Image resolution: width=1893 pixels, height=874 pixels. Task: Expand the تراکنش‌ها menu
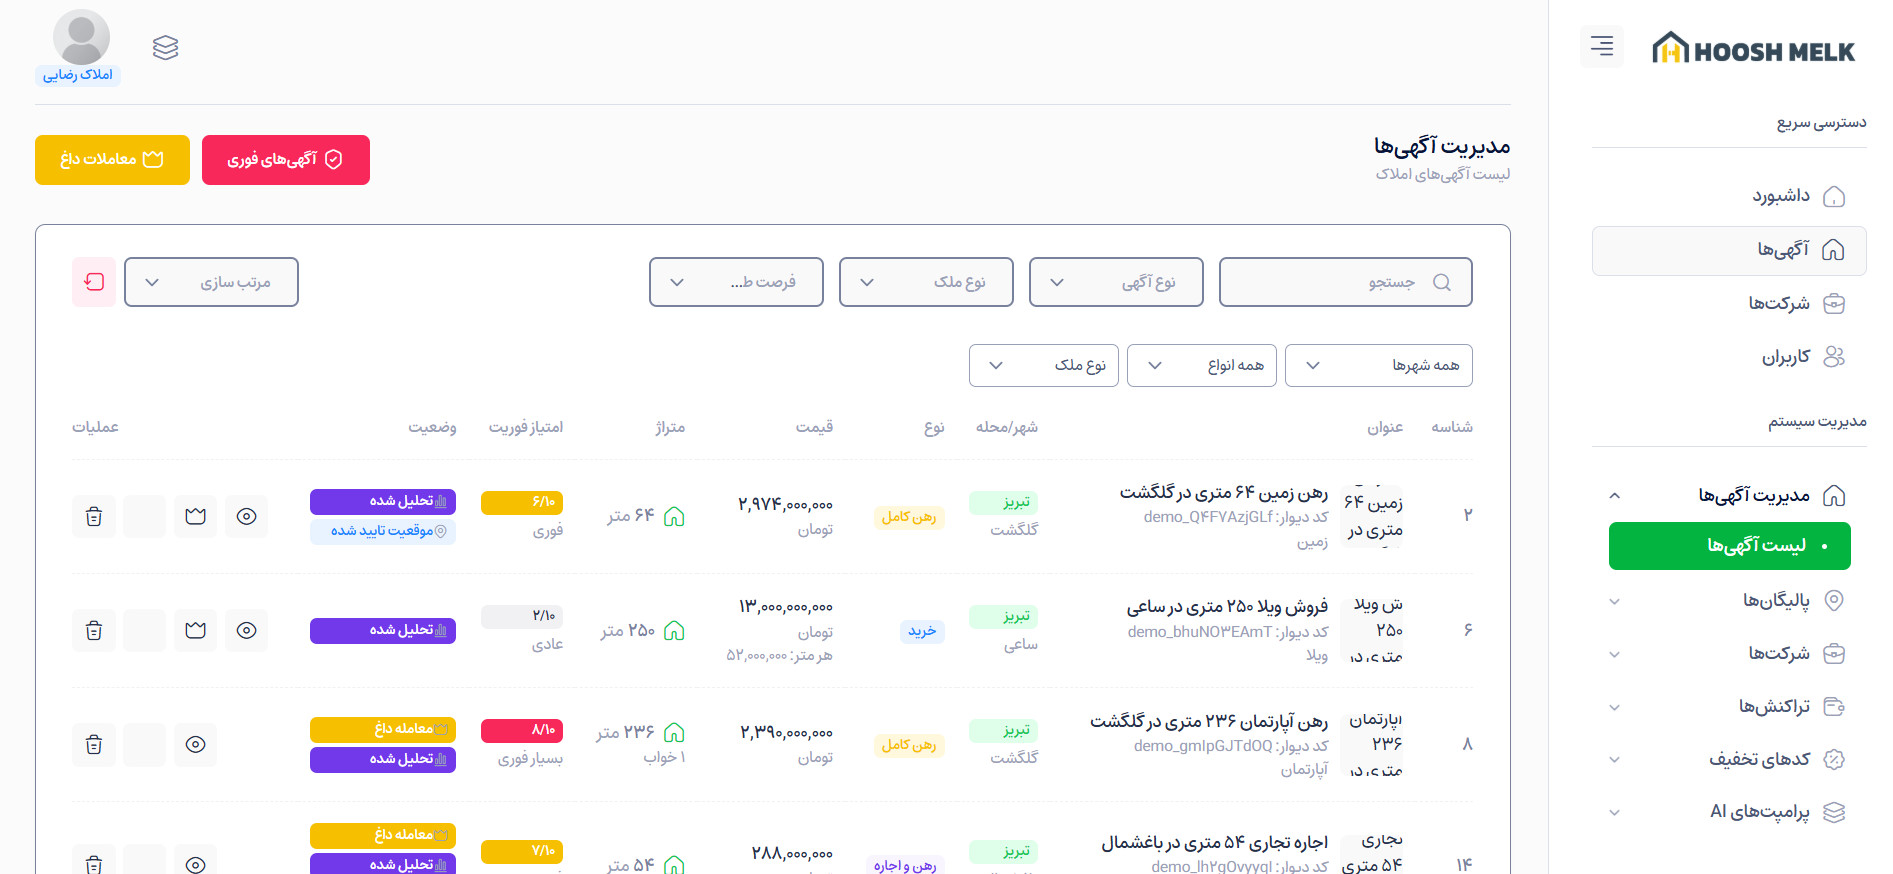pyautogui.click(x=1729, y=706)
